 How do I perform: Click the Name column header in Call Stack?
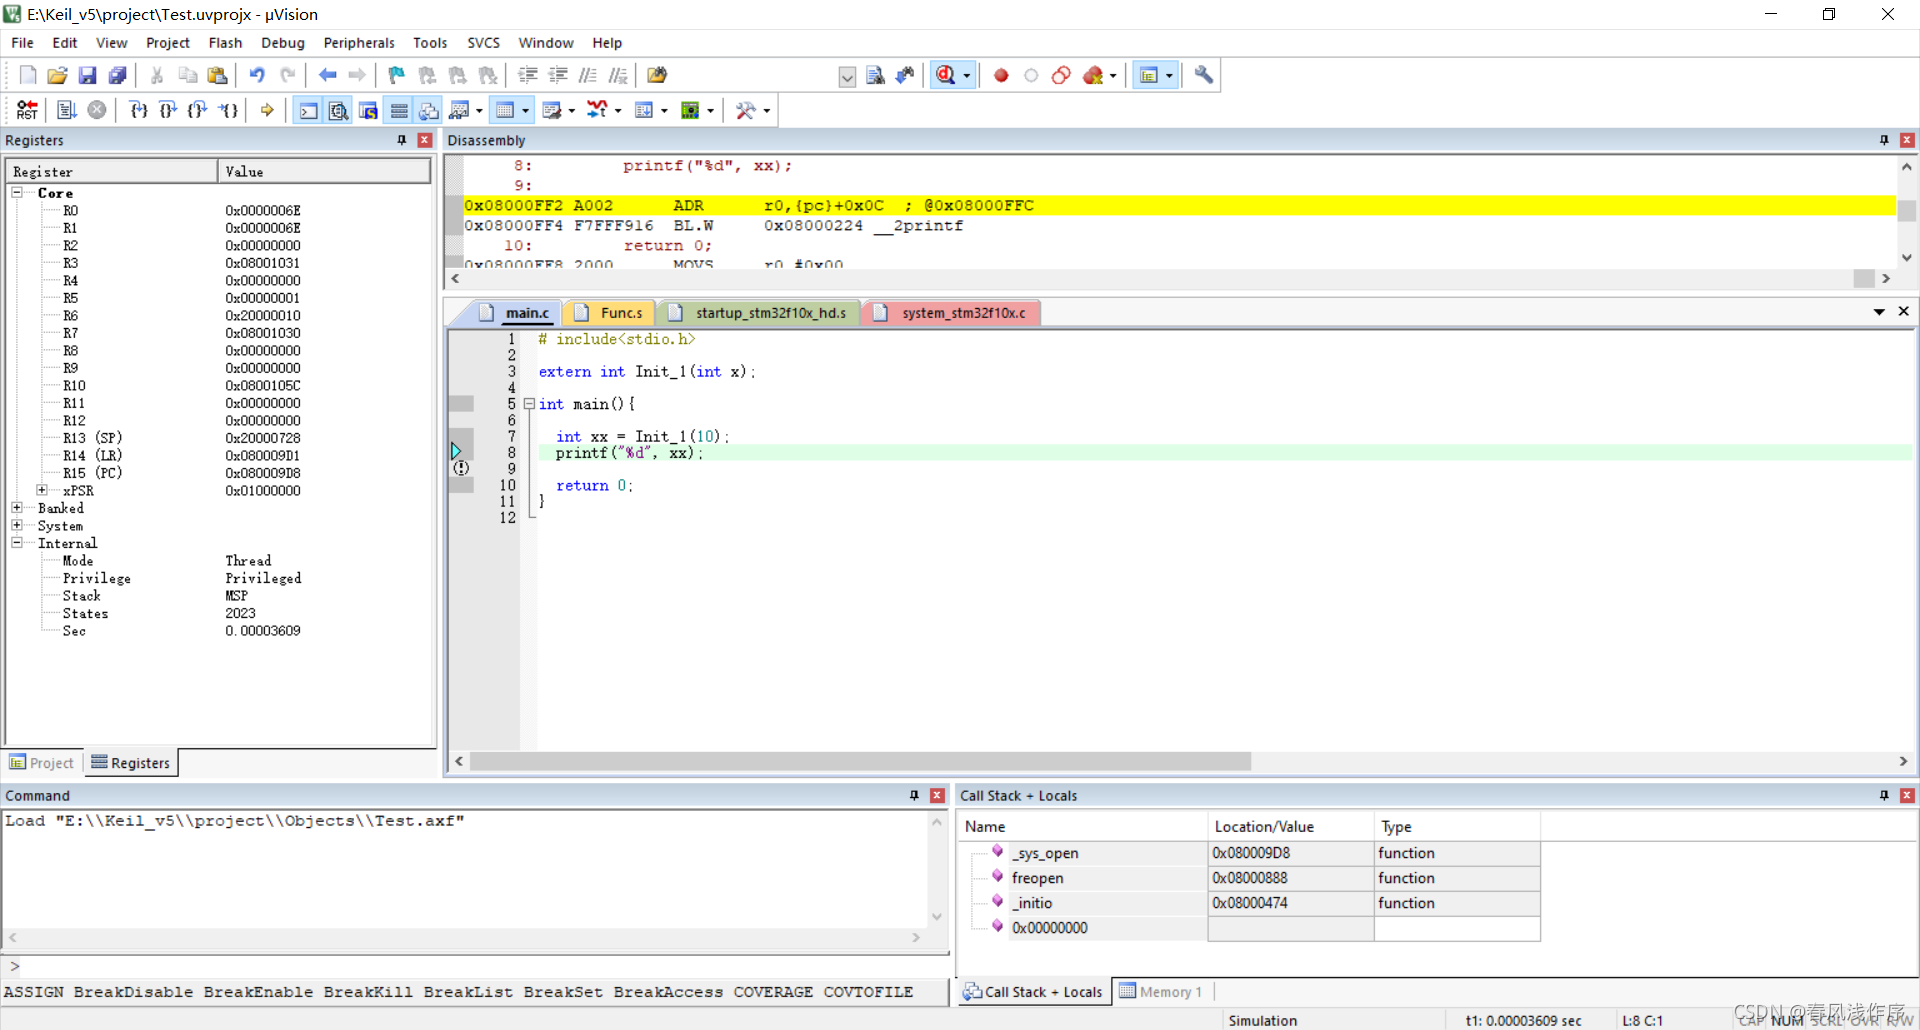pyautogui.click(x=1083, y=826)
